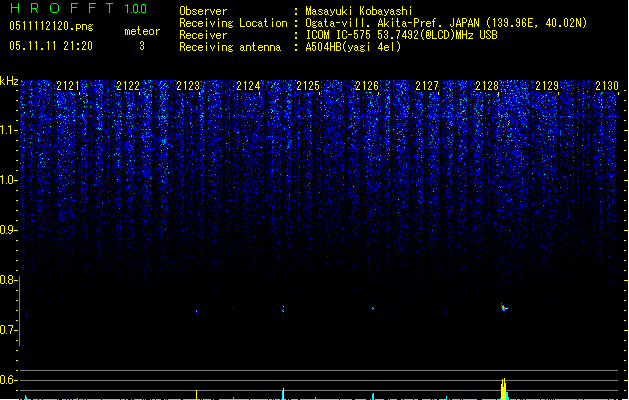This screenshot has height=400, width=629.
Task: Click the timestamp 05.11.11 21:20
Action: [51, 46]
